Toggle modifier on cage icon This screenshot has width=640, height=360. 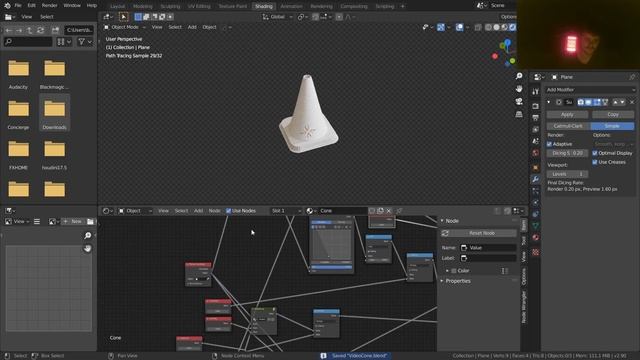[x=605, y=102]
